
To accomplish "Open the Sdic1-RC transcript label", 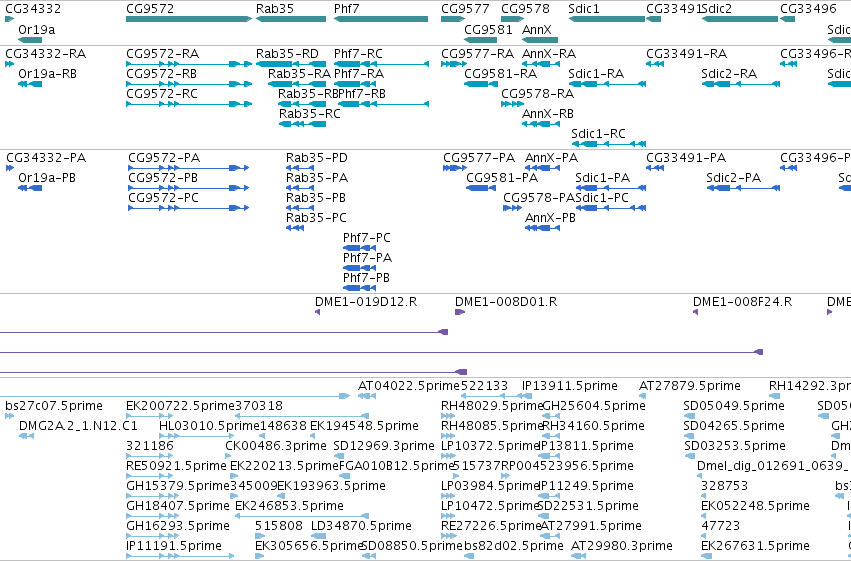I will tap(598, 134).
